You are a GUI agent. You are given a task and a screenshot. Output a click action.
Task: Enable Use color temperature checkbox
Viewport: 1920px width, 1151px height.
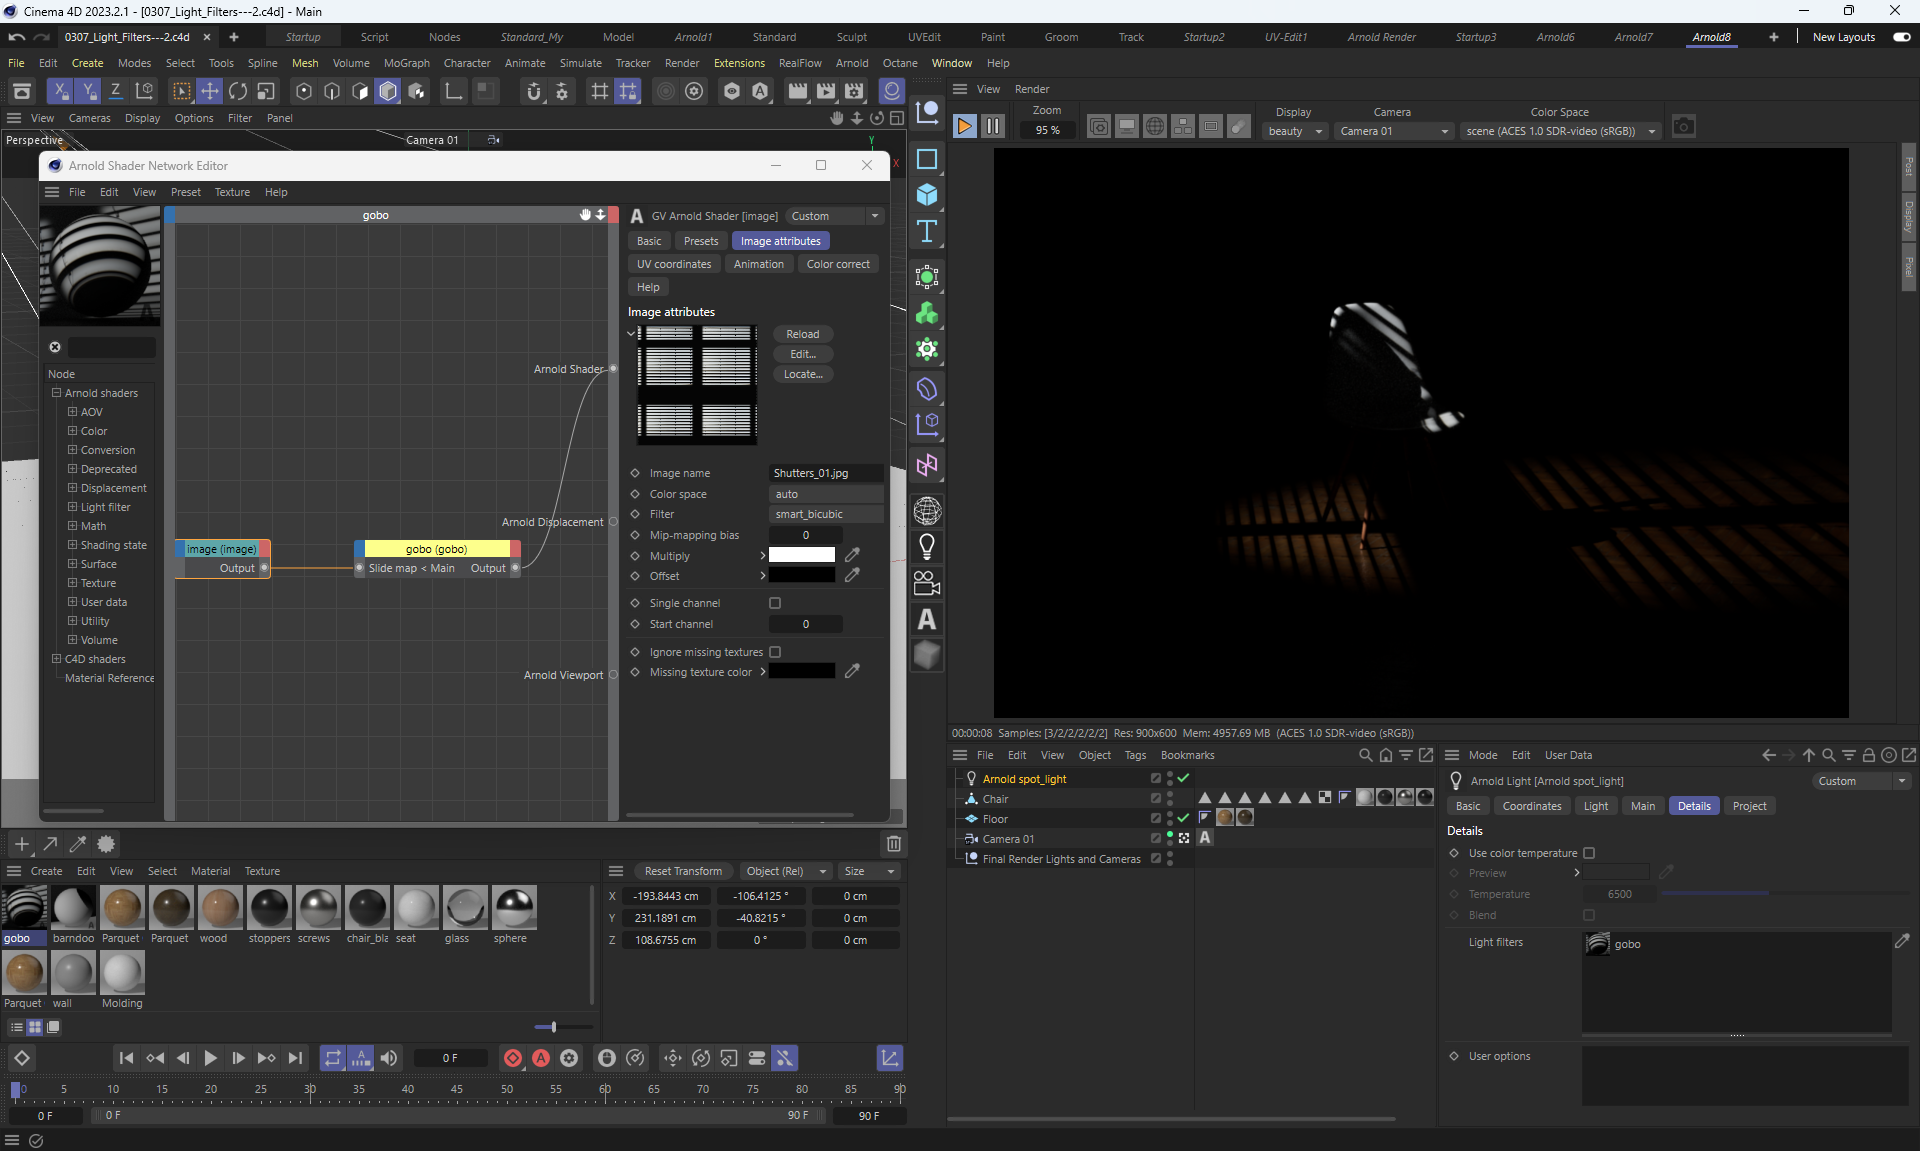point(1589,853)
